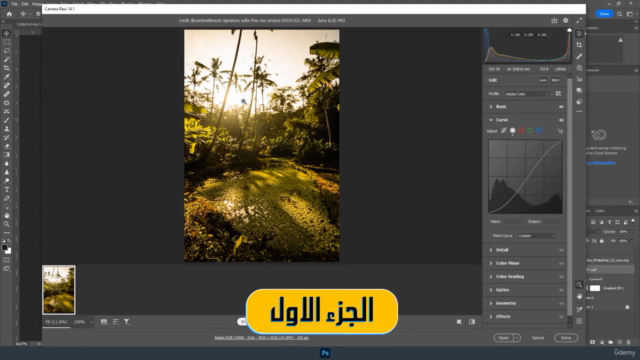This screenshot has height=360, width=640.
Task: Toggle Effects panel visibility eye
Action: [561, 317]
